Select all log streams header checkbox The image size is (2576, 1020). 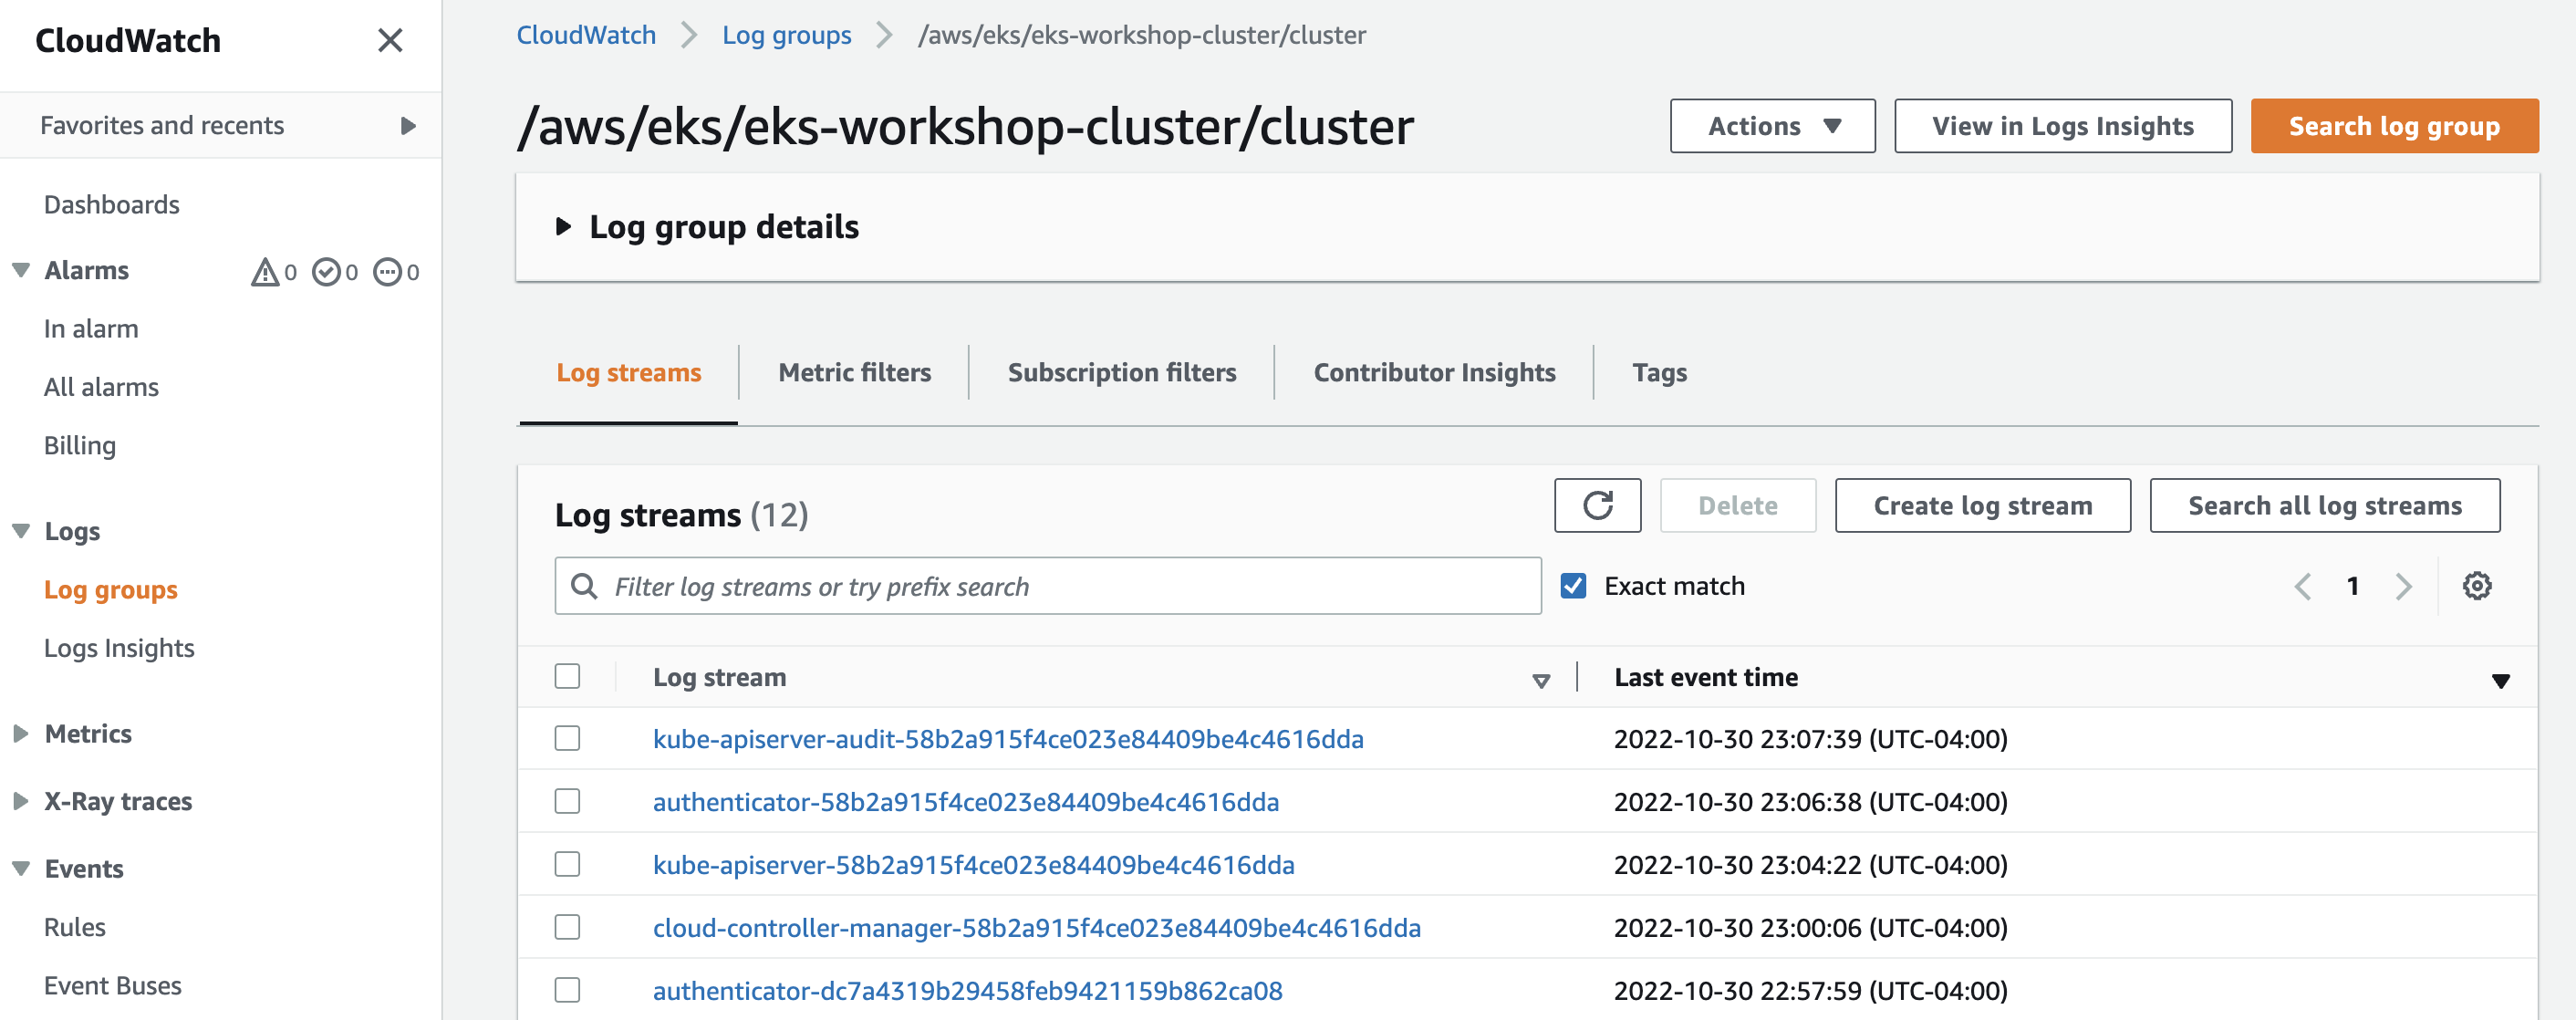(567, 677)
